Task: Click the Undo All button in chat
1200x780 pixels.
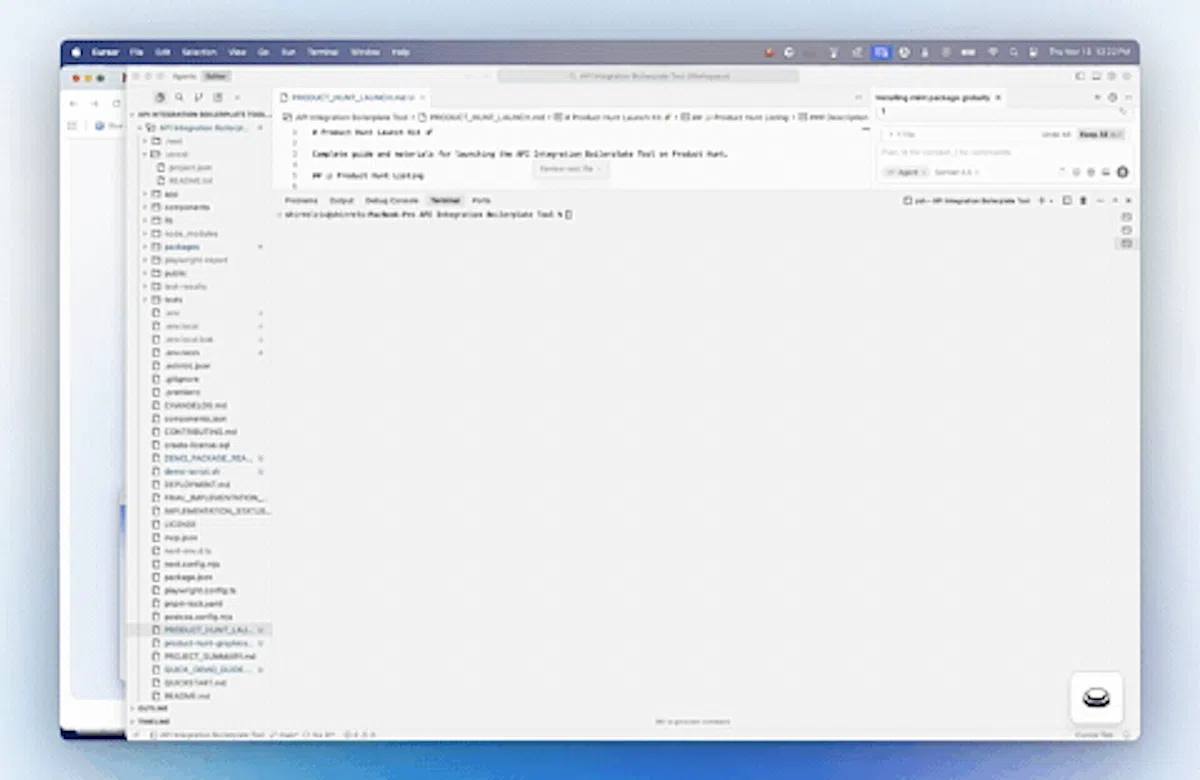Action: tap(1056, 134)
